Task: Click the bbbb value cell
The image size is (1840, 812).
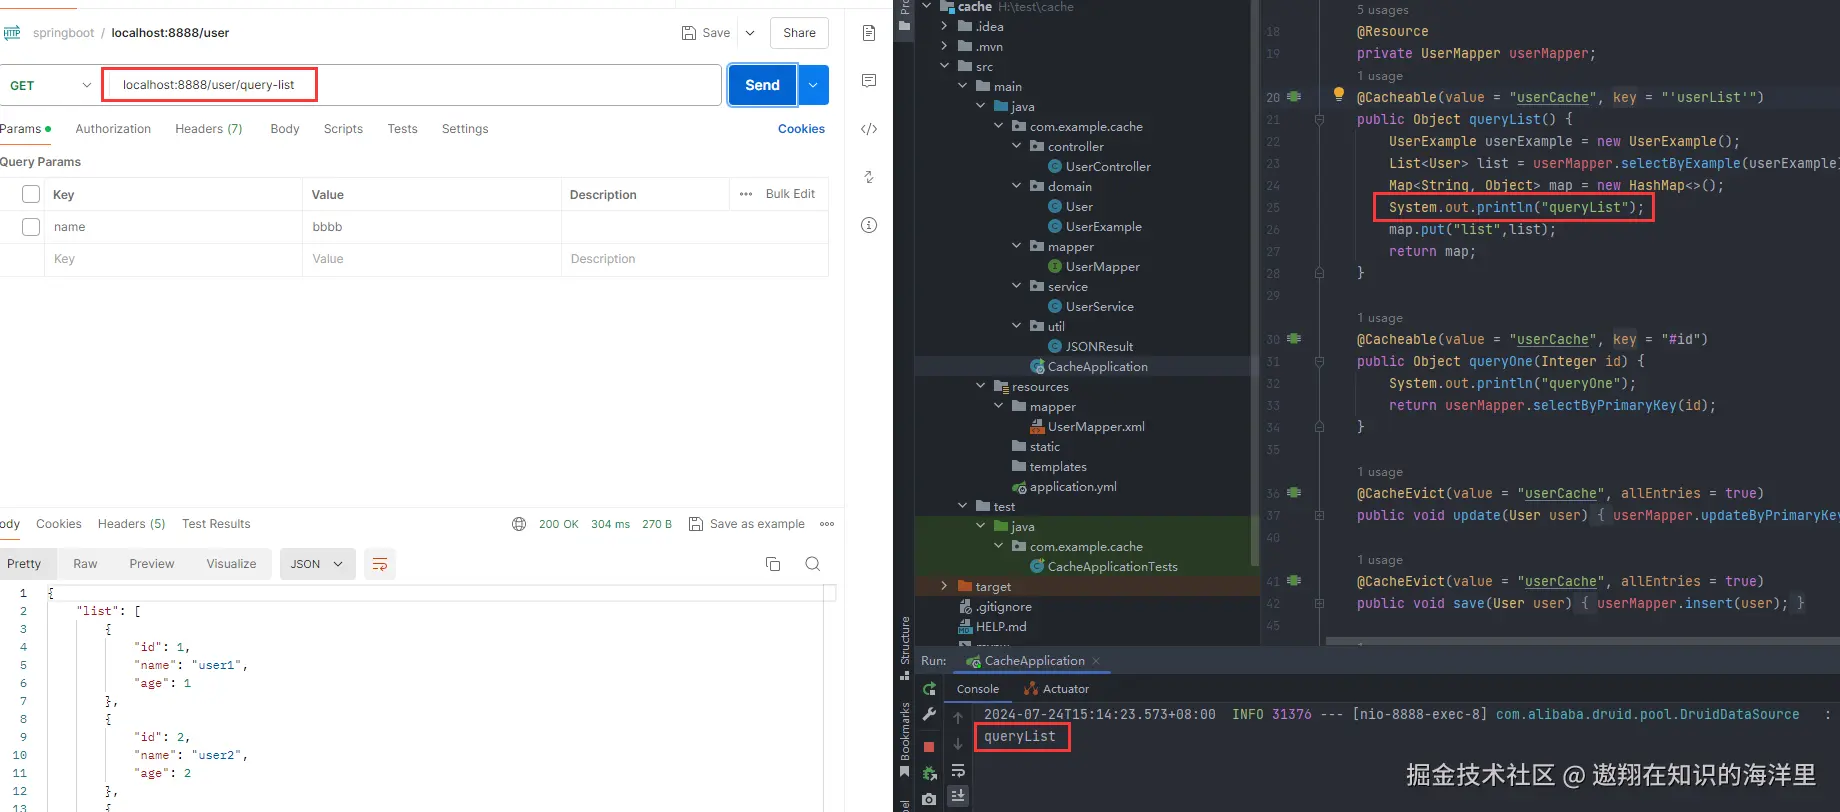Action: coord(431,227)
